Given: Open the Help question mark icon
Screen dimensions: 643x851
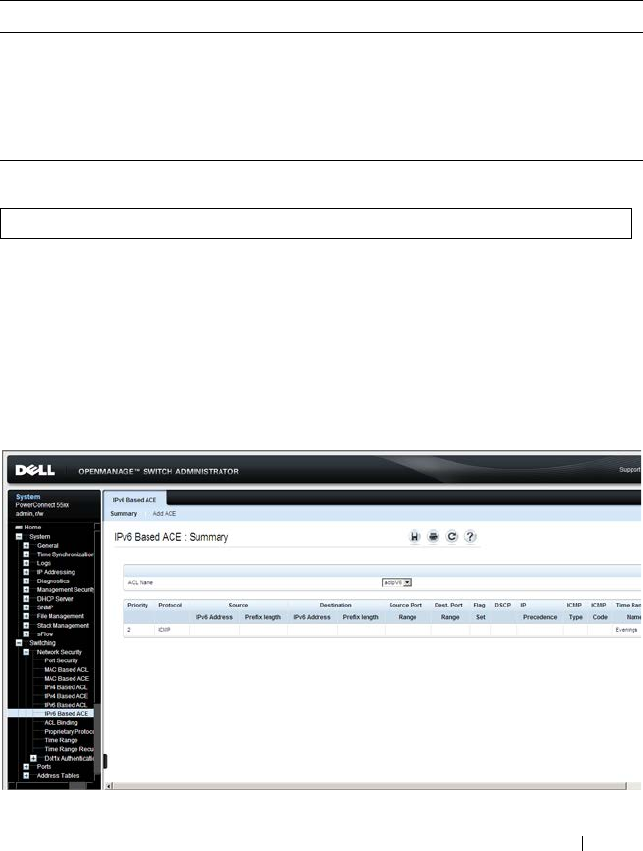Looking at the screenshot, I should pyautogui.click(x=470, y=537).
